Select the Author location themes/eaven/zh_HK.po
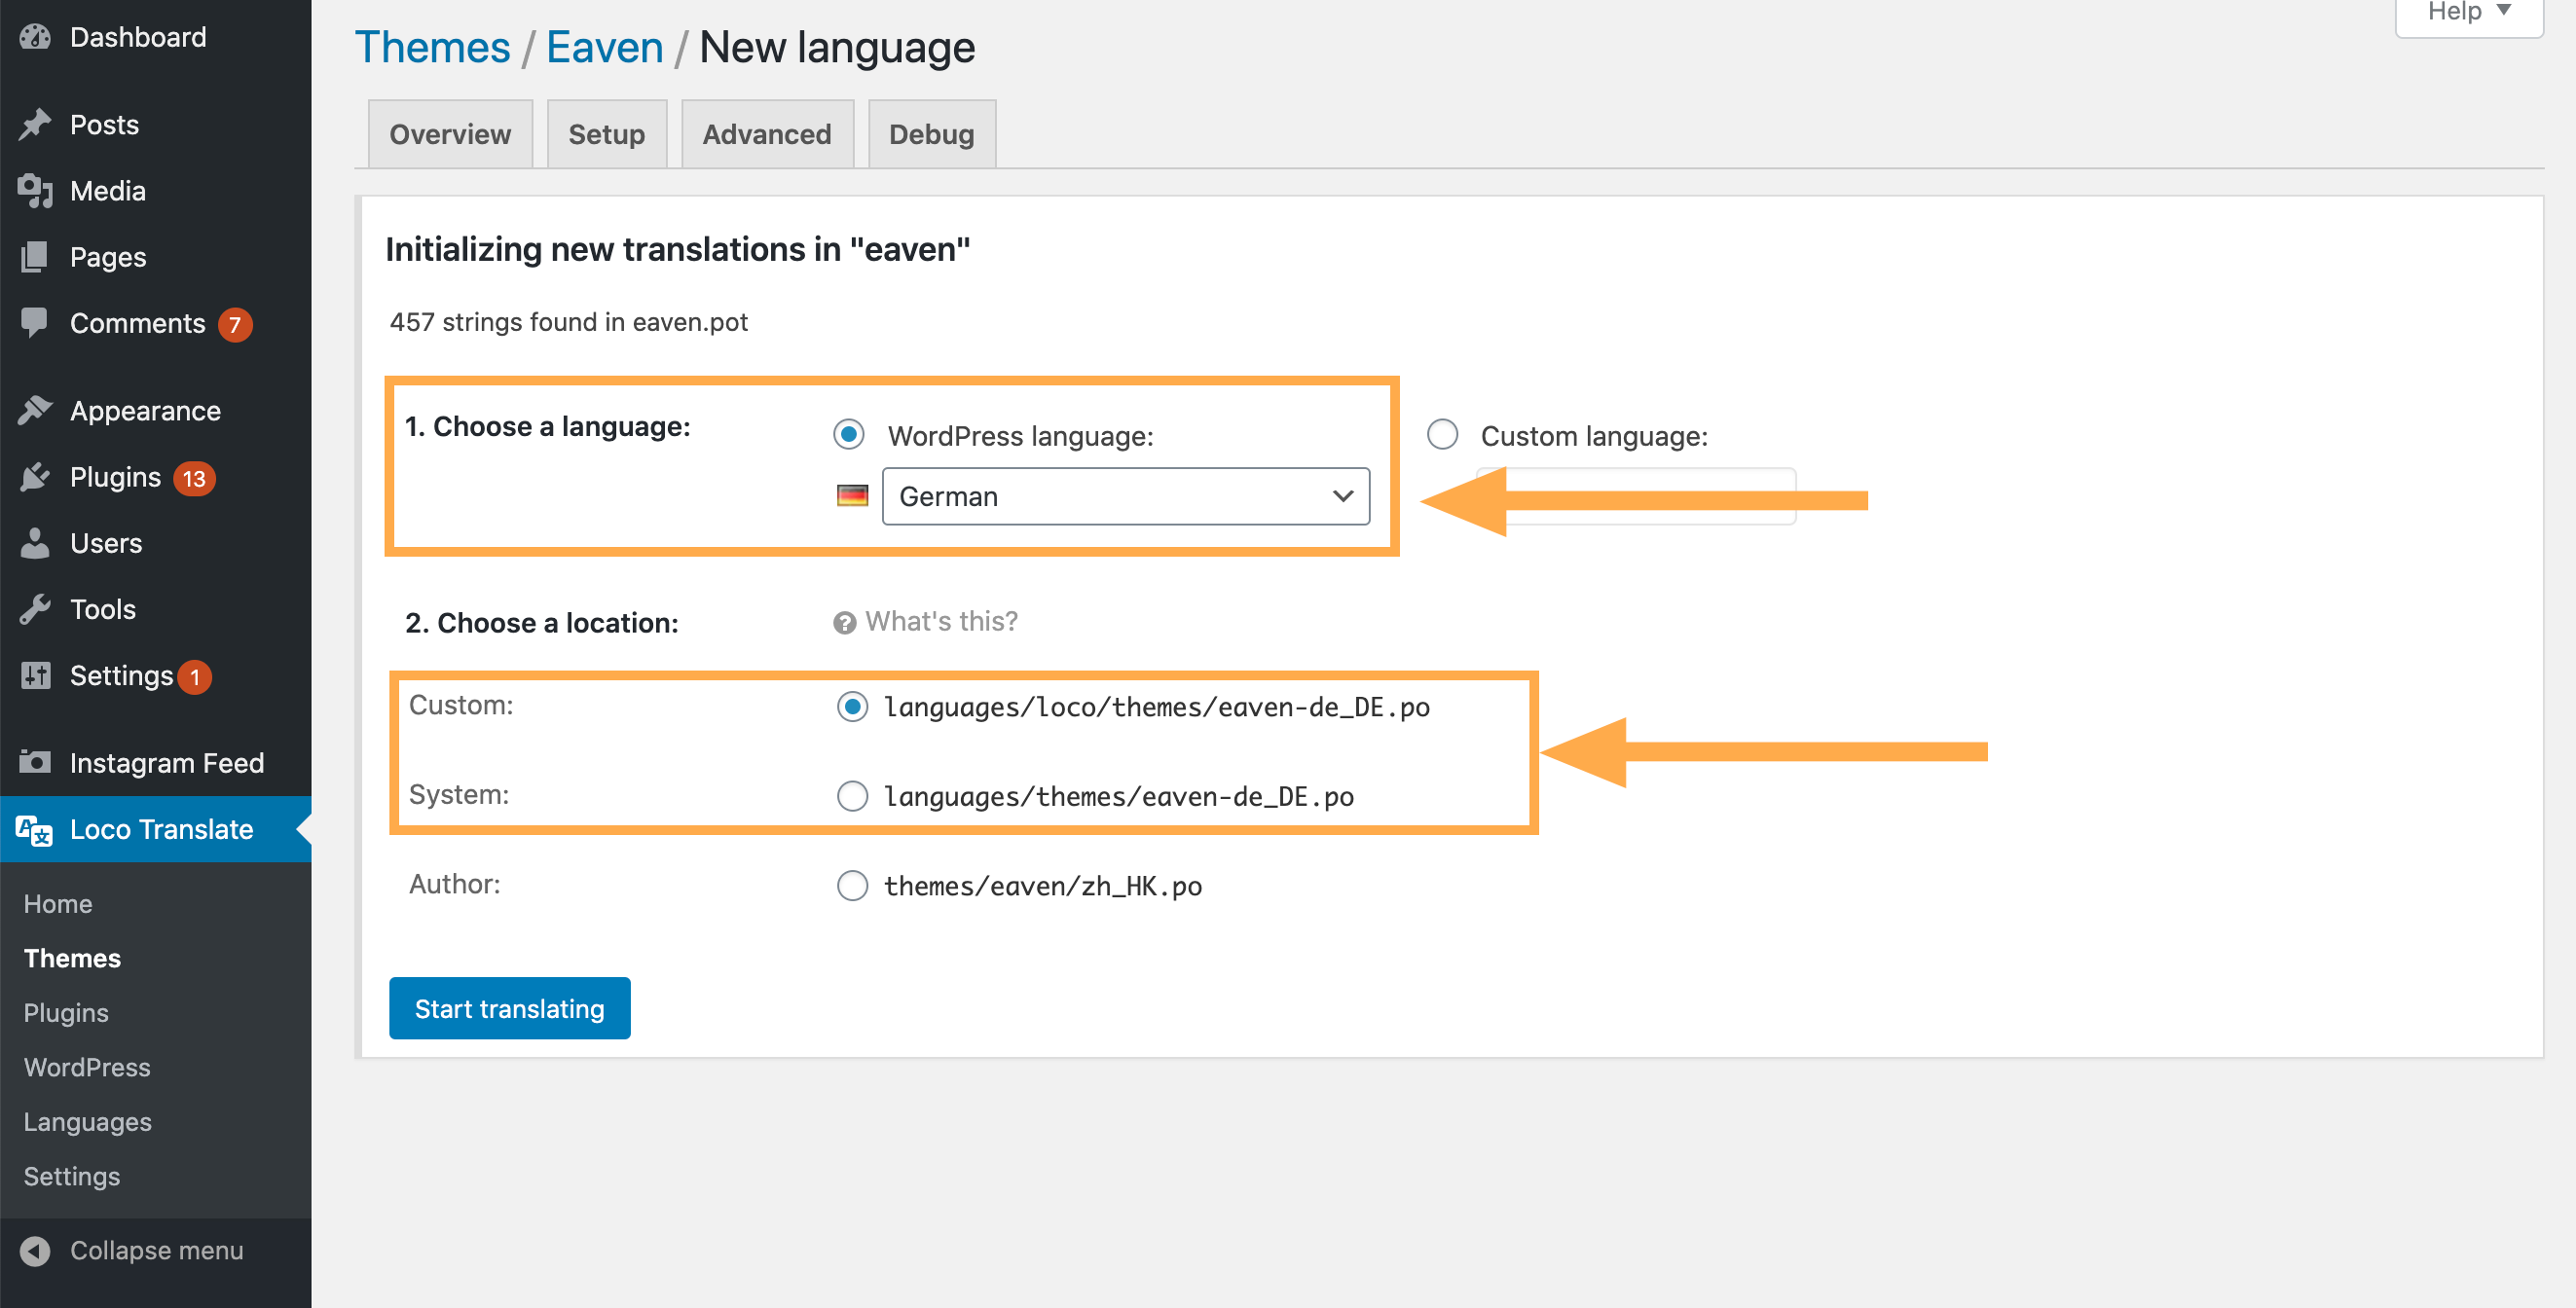This screenshot has height=1308, width=2576. pyautogui.click(x=852, y=885)
